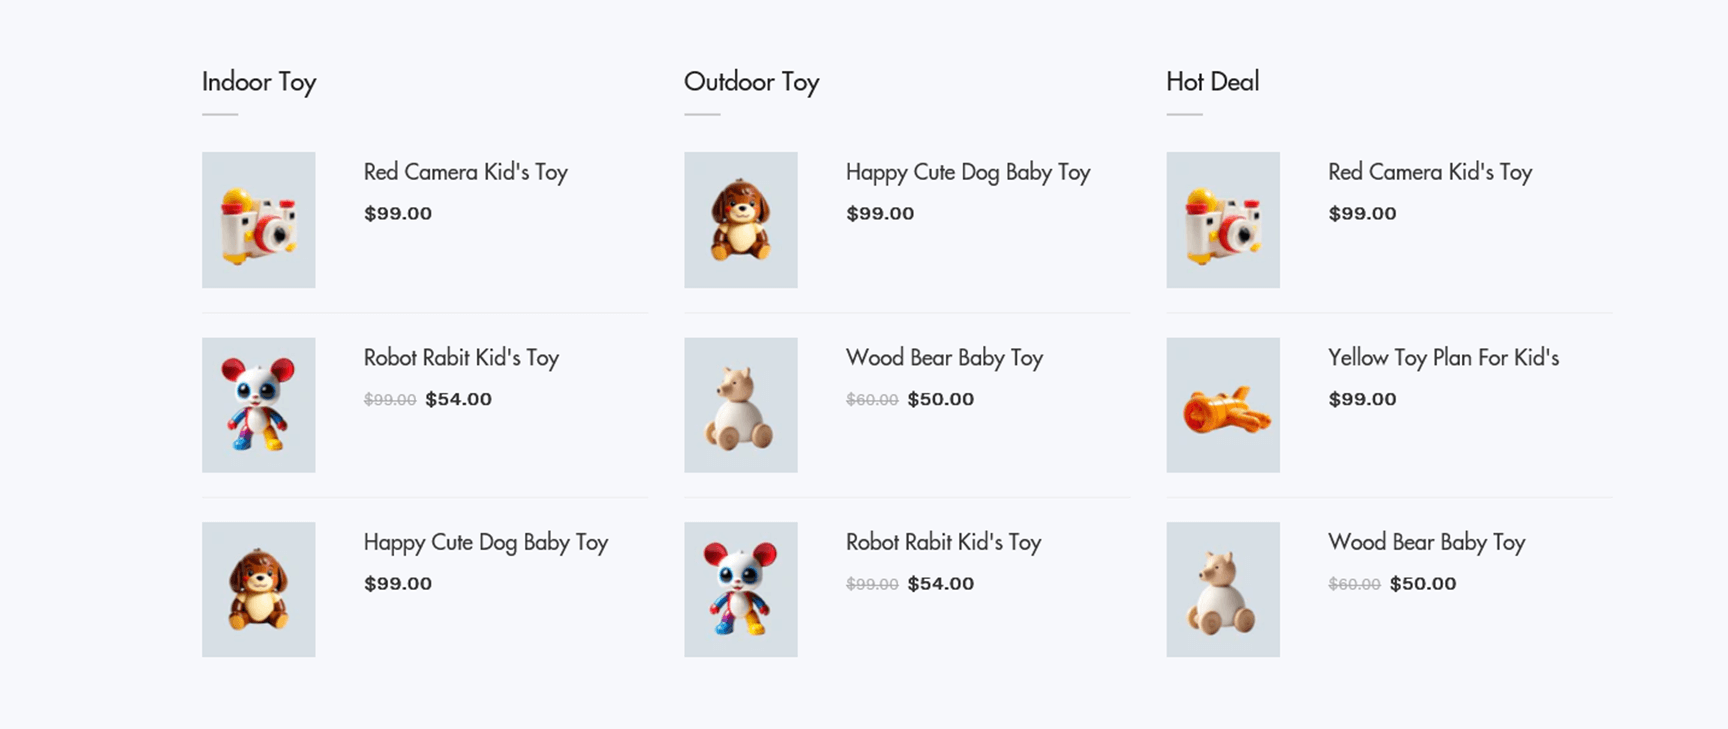Open Wood Bear thumbnail in Outdoor Toy
Image resolution: width=1728 pixels, height=729 pixels.
(x=740, y=405)
